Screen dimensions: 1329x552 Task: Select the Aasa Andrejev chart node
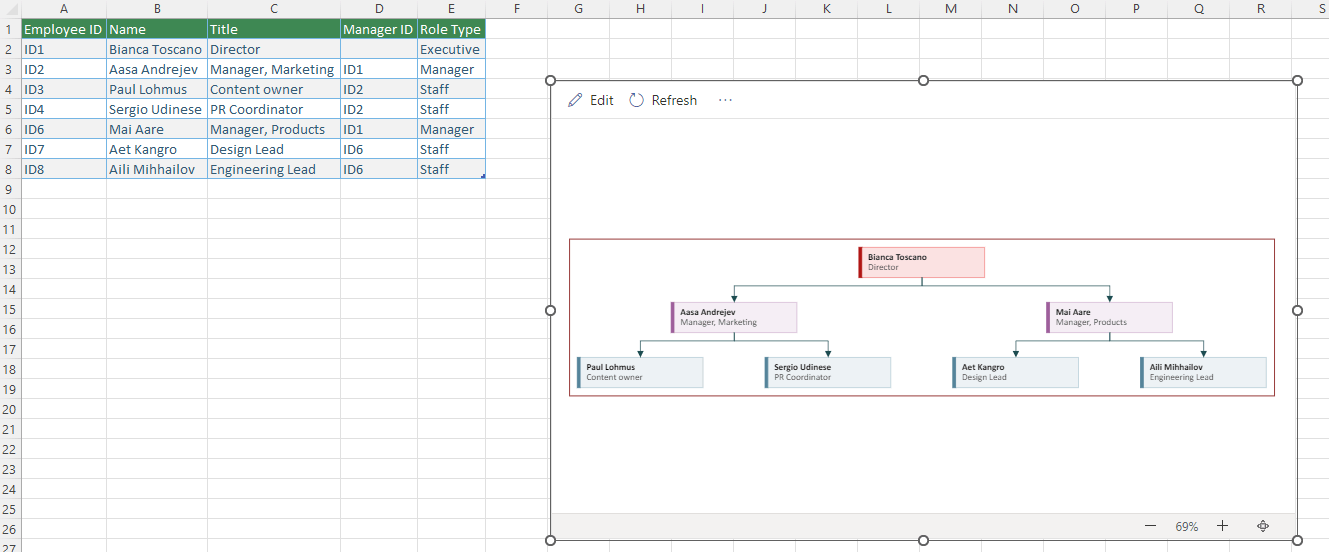coord(733,317)
